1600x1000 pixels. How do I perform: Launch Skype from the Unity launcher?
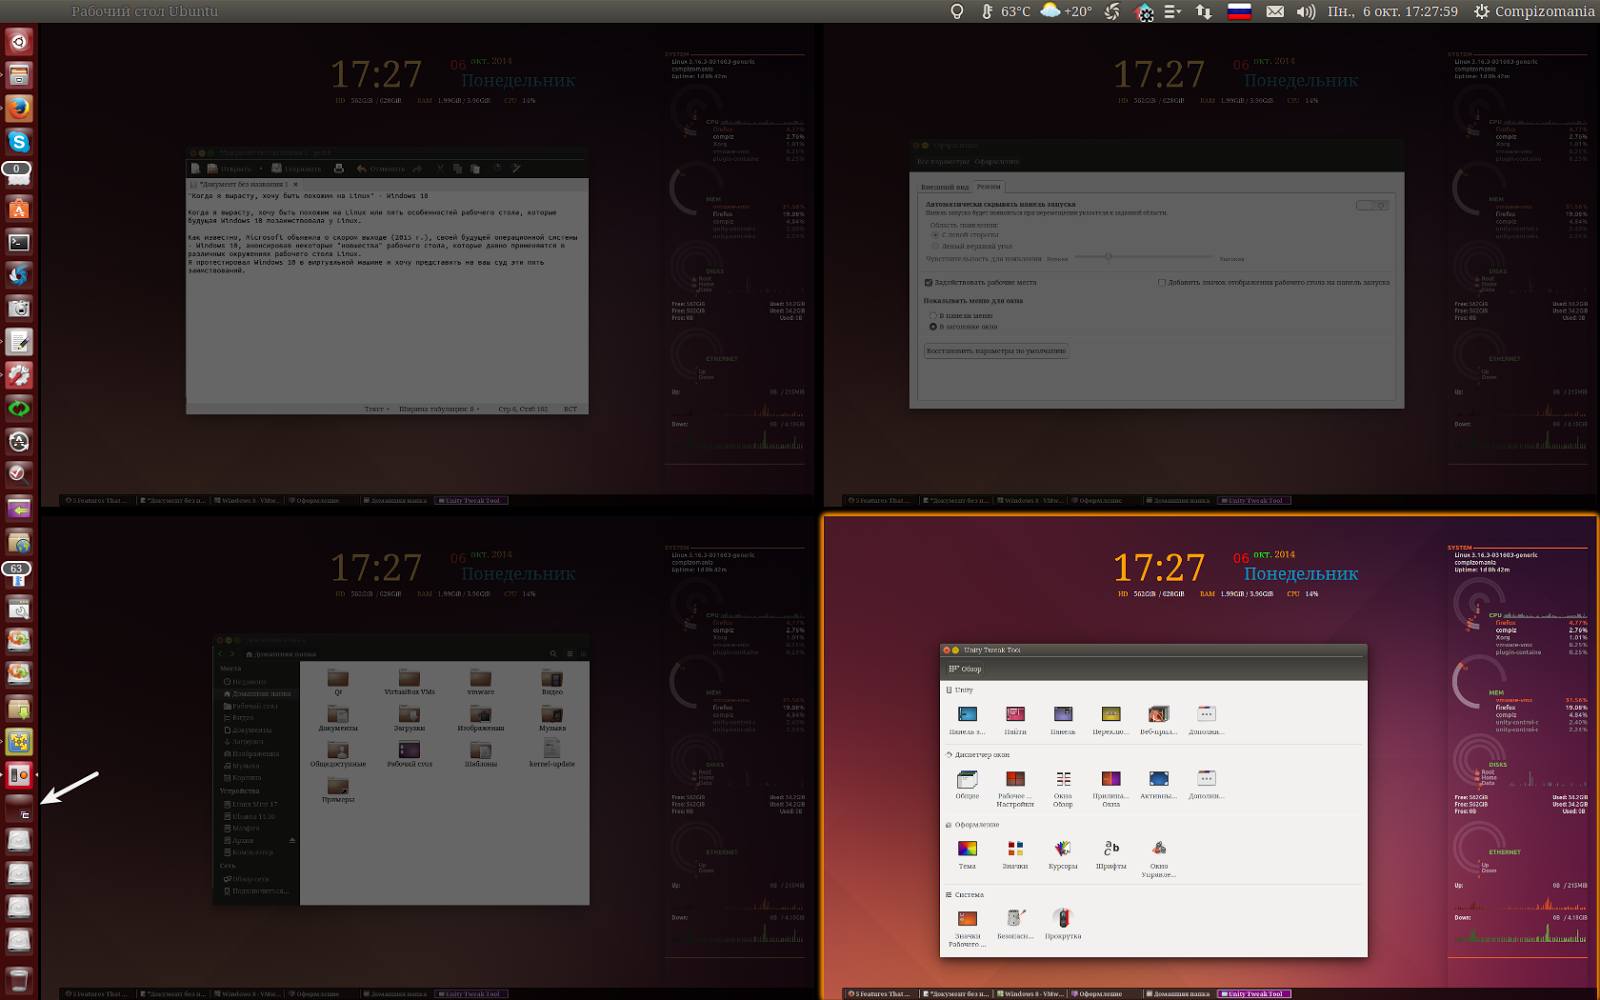click(x=19, y=141)
